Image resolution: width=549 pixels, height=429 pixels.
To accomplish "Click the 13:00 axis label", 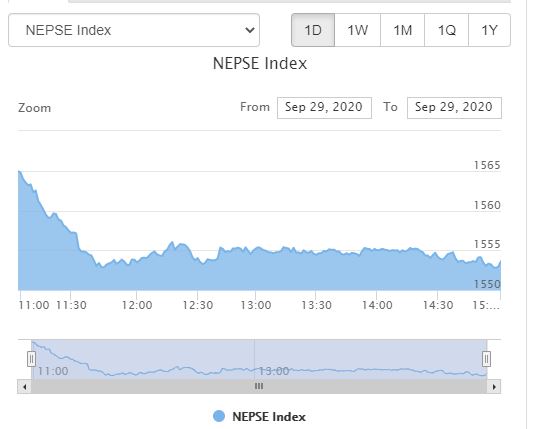I will click(x=256, y=305).
